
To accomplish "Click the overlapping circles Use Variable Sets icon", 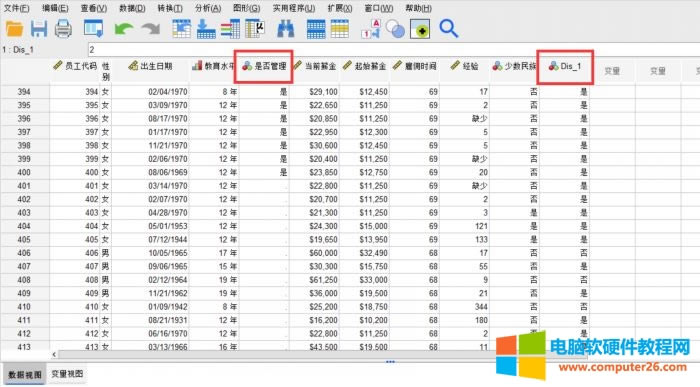I will (395, 29).
